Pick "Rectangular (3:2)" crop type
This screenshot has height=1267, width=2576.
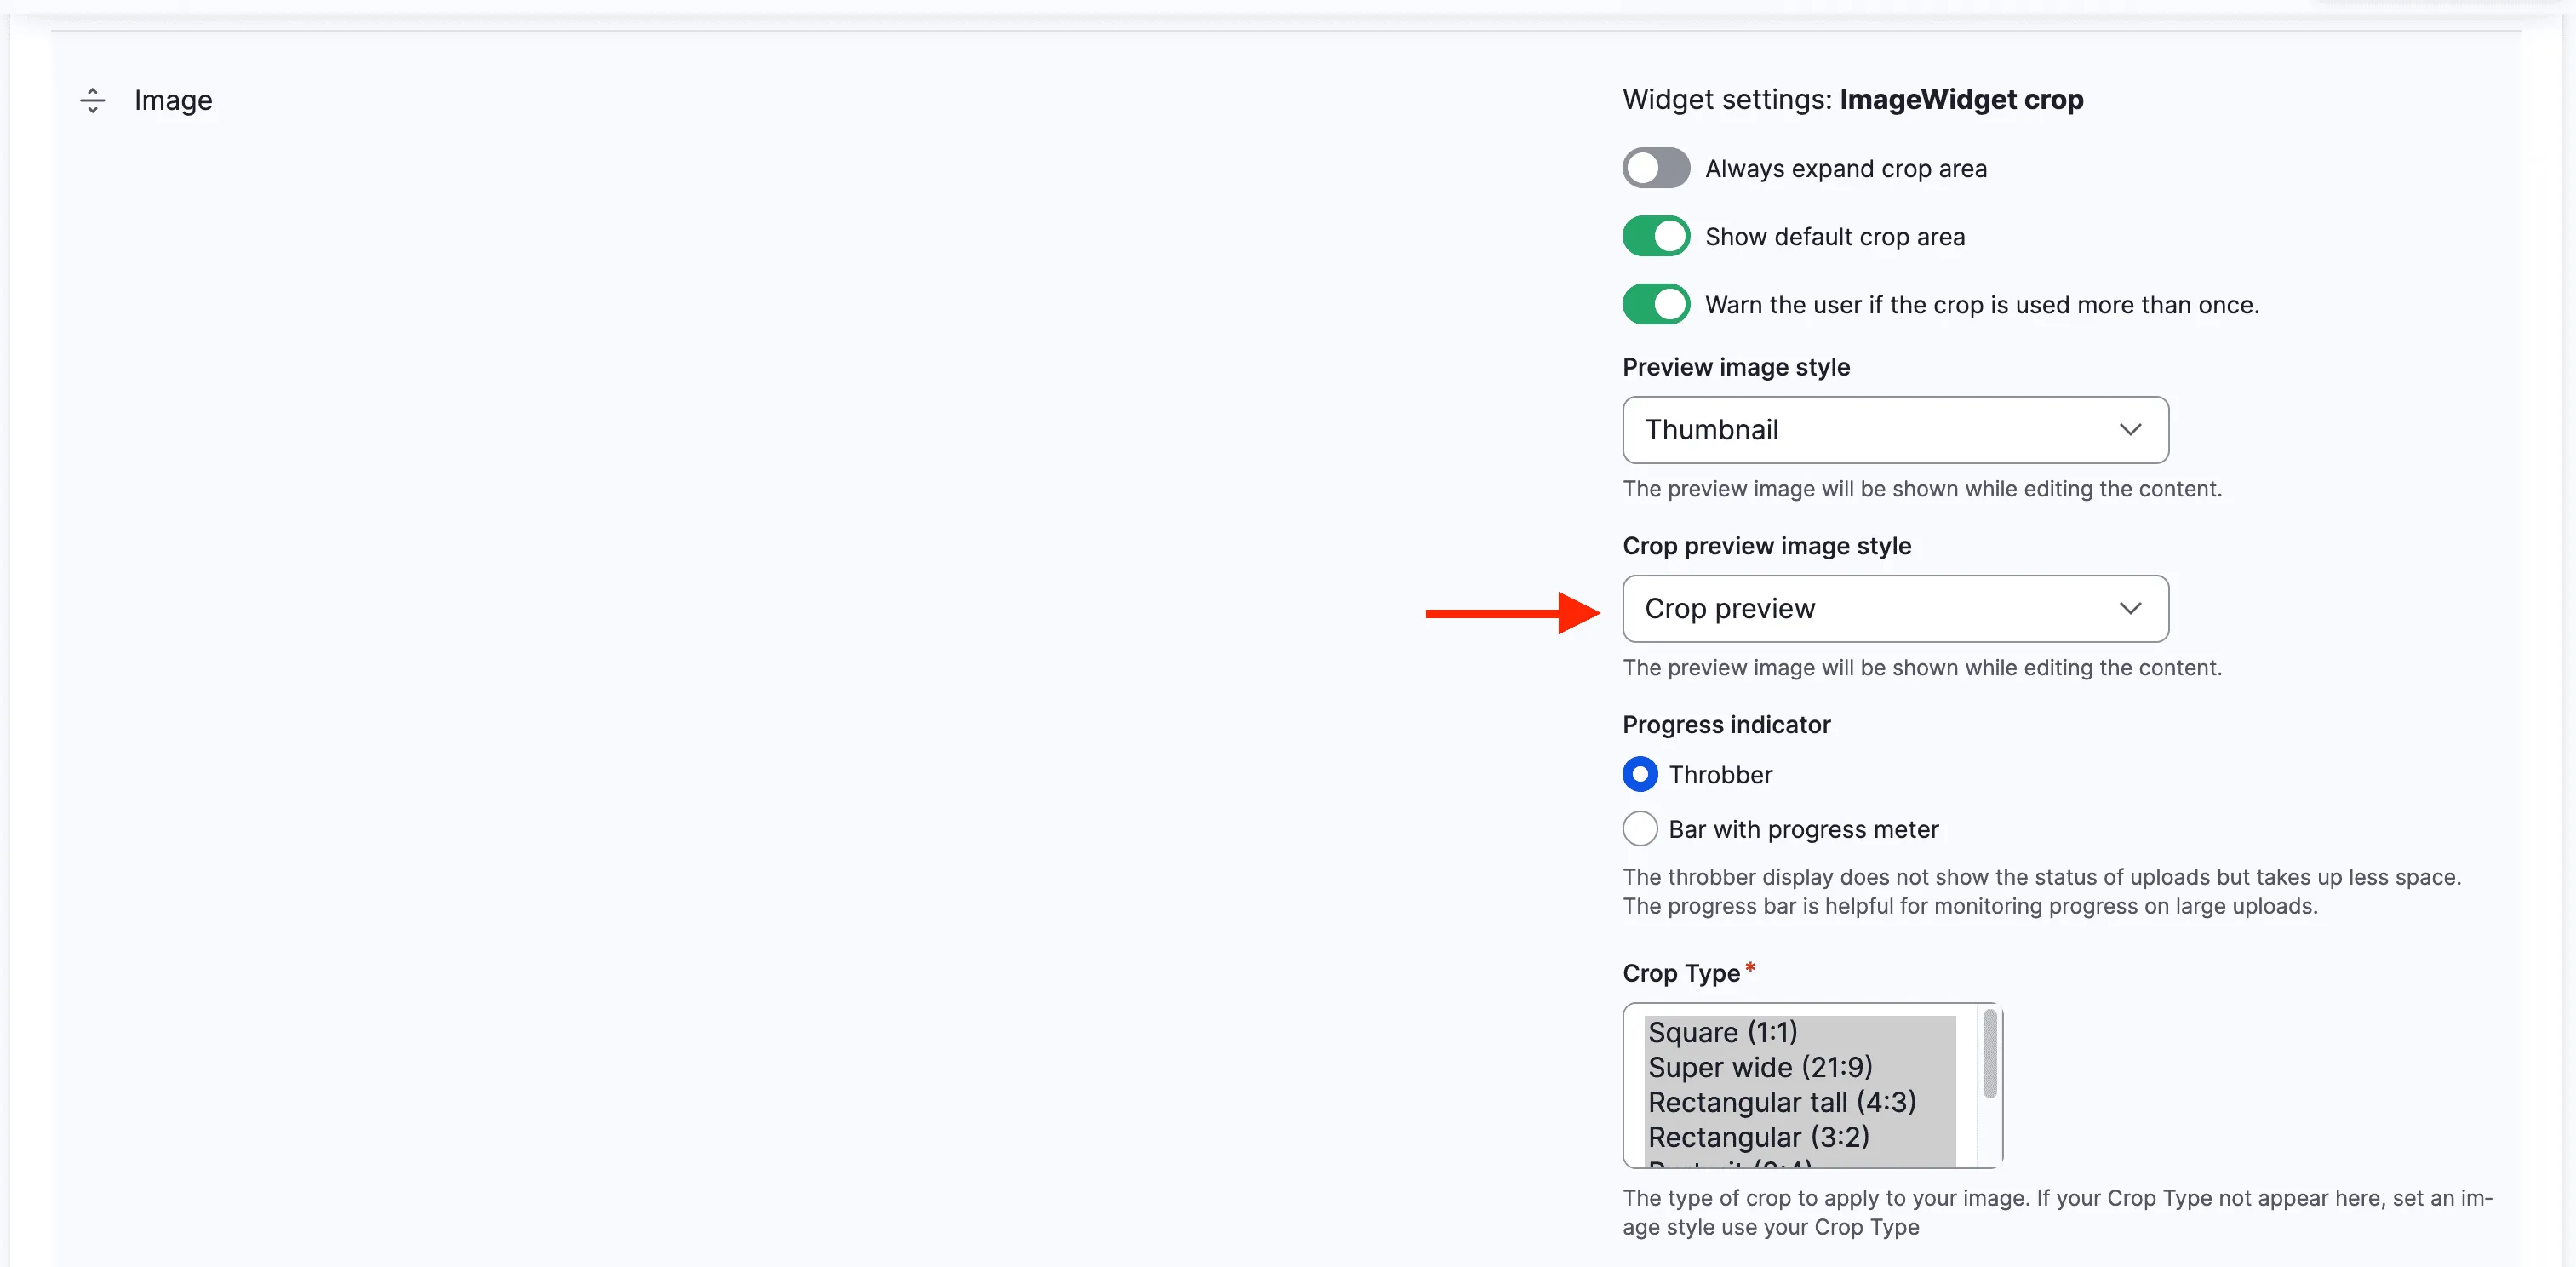[1758, 1136]
